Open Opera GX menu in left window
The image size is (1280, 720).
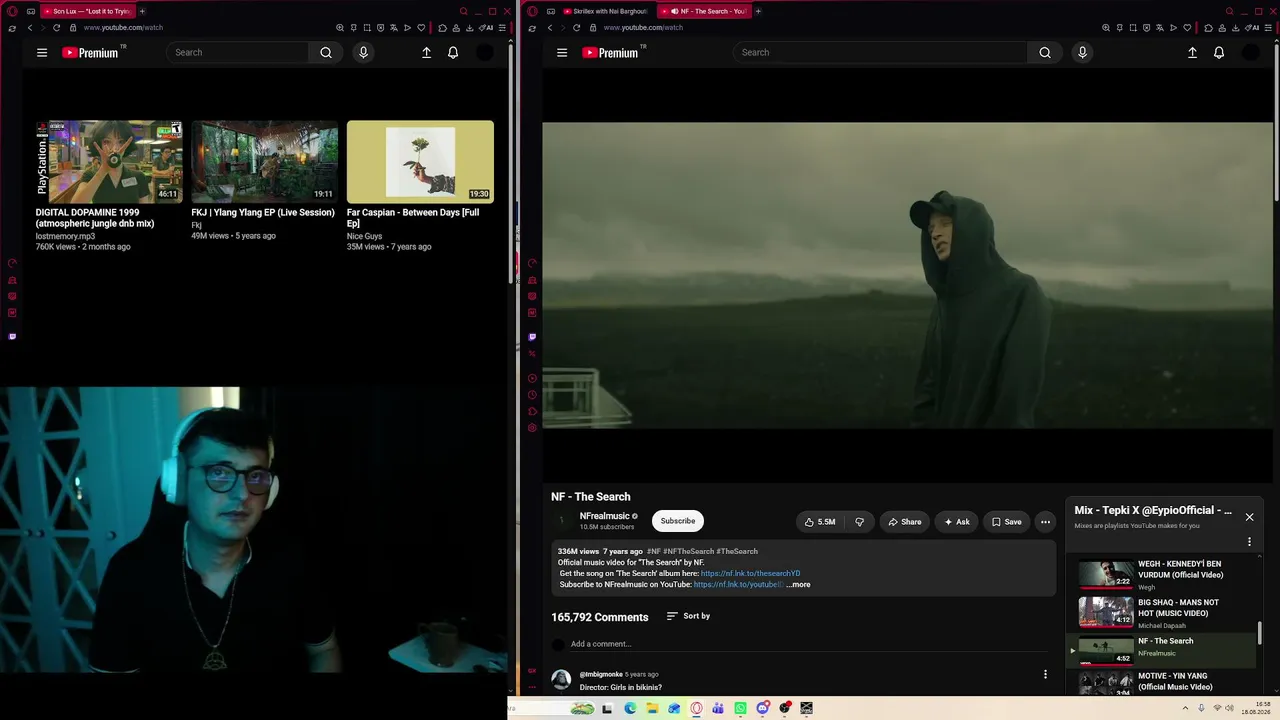point(12,11)
